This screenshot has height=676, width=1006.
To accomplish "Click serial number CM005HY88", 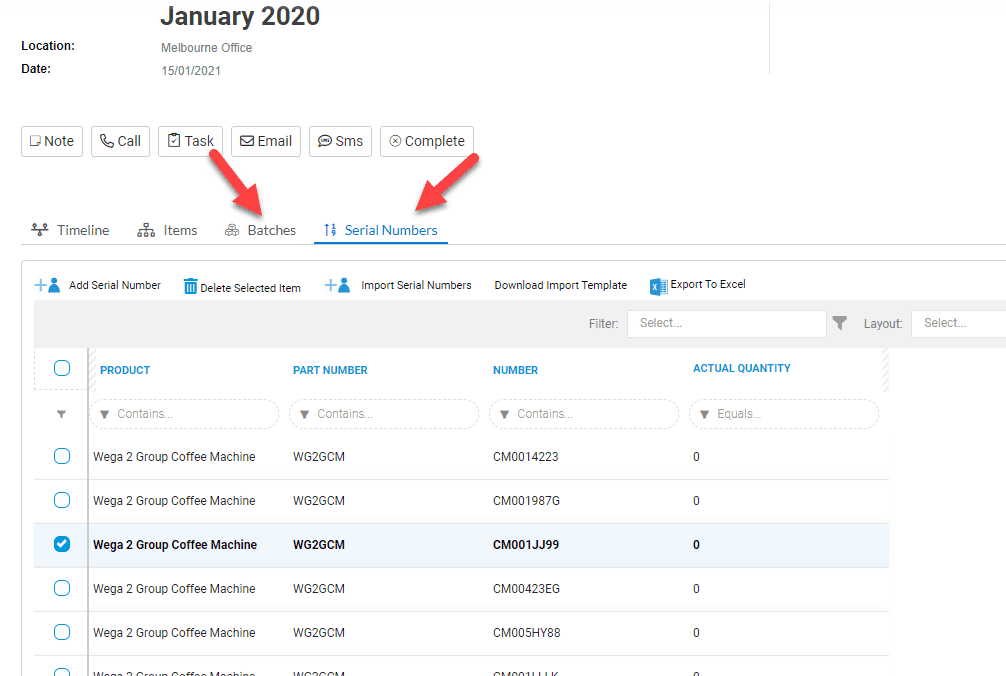I will tap(527, 633).
